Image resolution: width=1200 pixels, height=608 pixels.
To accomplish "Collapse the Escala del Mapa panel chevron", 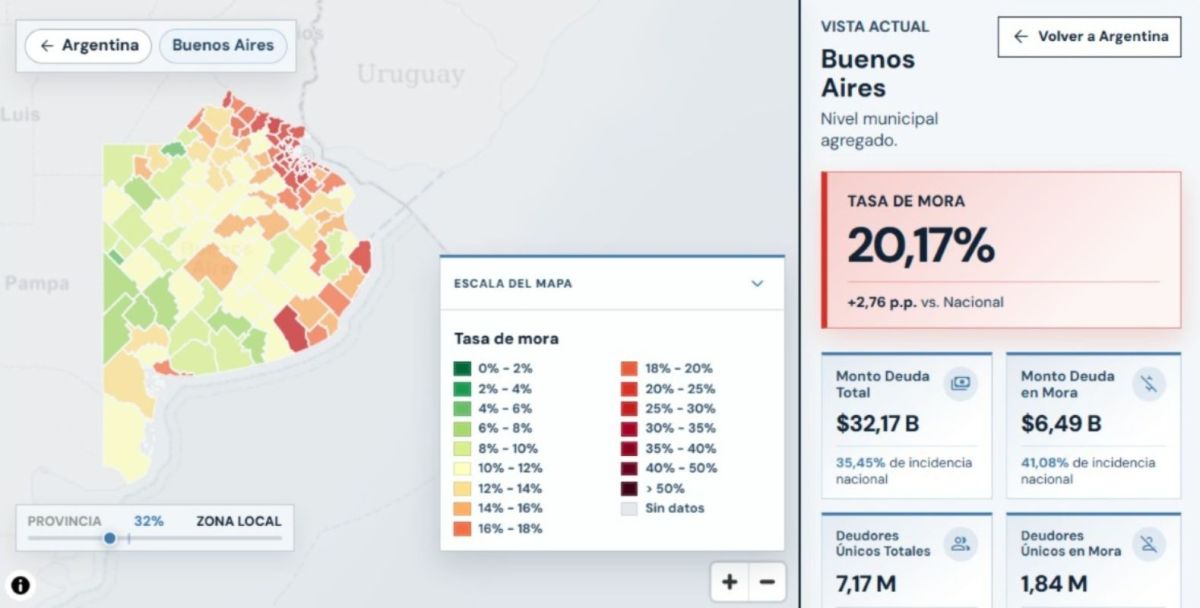I will point(757,283).
